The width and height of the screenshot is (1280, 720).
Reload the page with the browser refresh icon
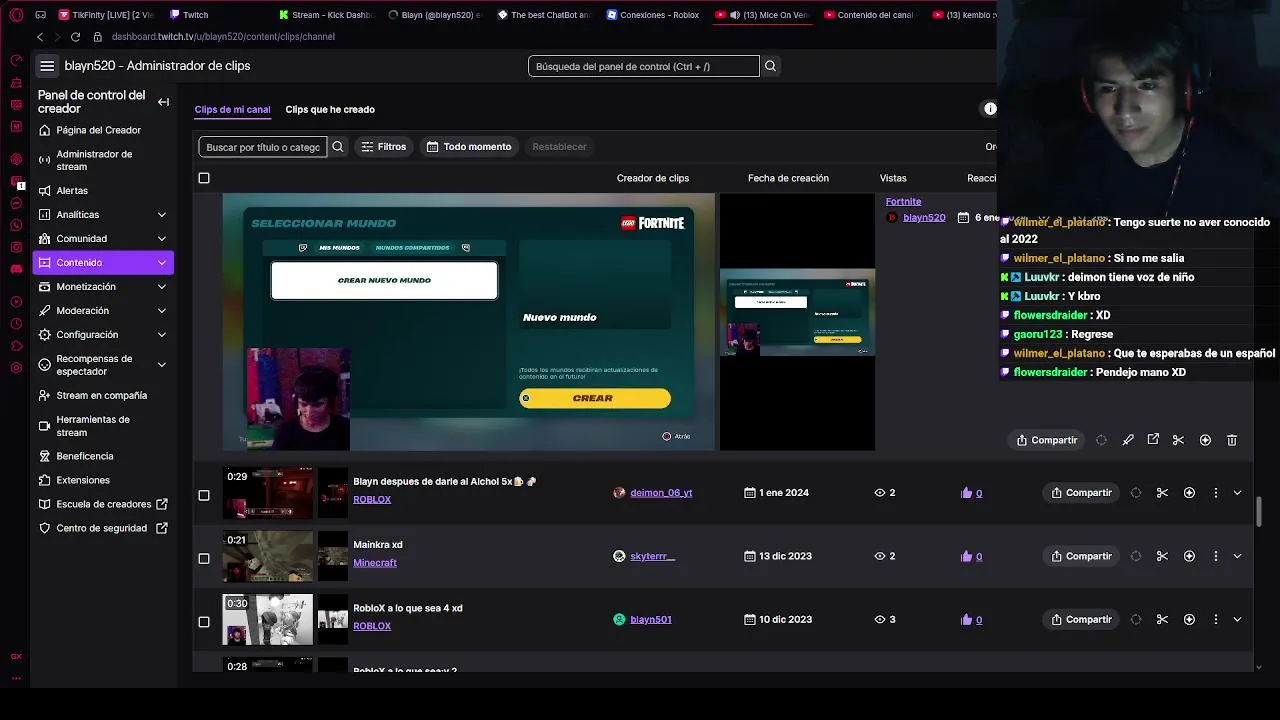click(x=76, y=37)
